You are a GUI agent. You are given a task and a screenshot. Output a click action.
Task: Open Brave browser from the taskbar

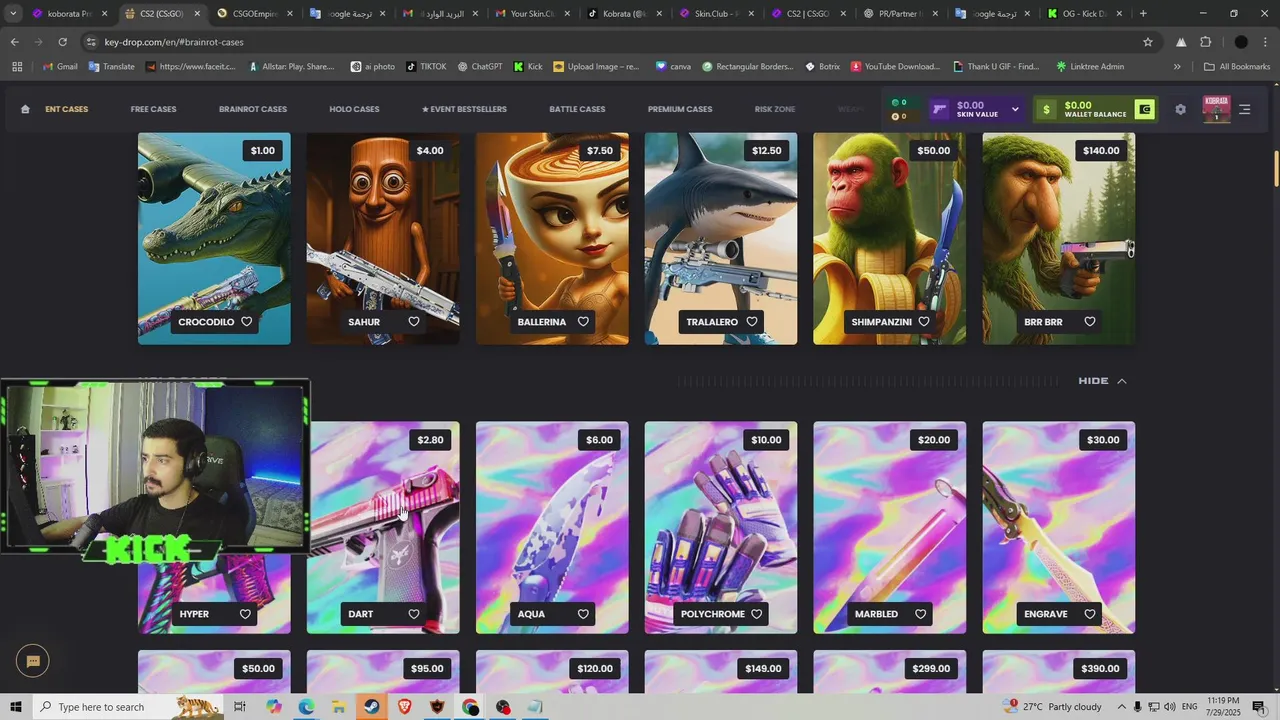404,707
